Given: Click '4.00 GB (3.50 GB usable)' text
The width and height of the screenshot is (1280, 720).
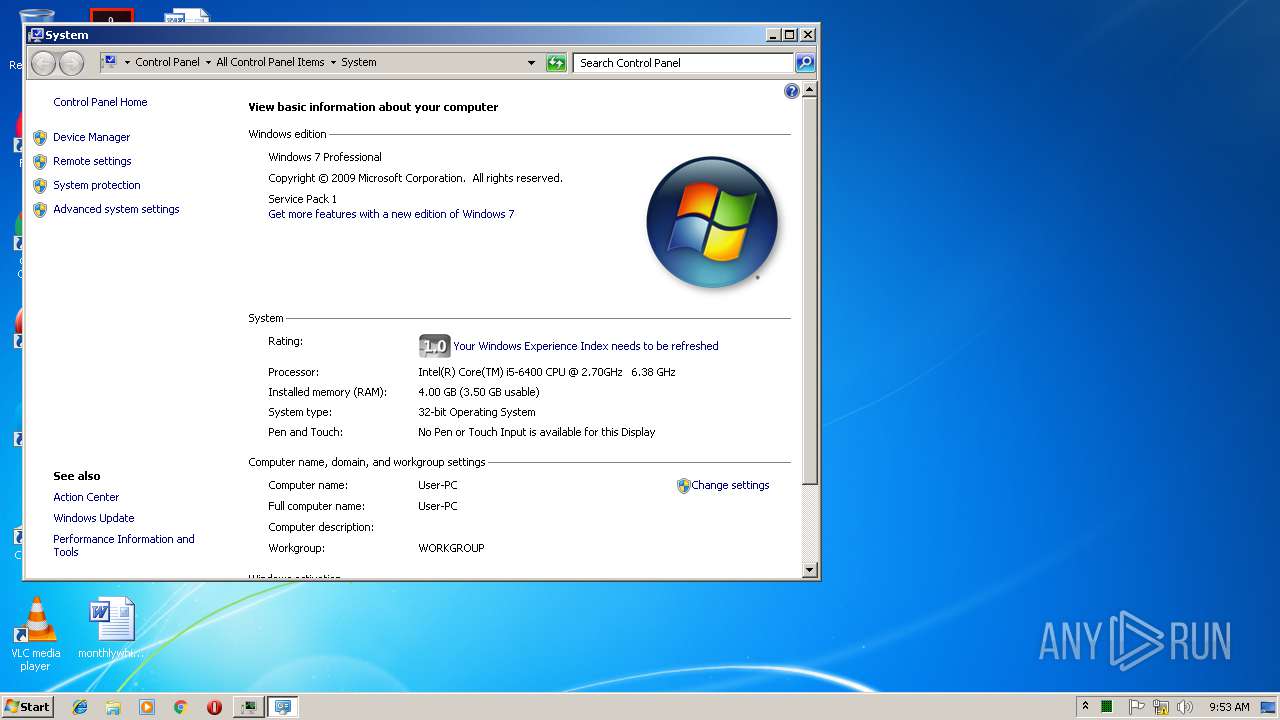Looking at the screenshot, I should click(478, 392).
